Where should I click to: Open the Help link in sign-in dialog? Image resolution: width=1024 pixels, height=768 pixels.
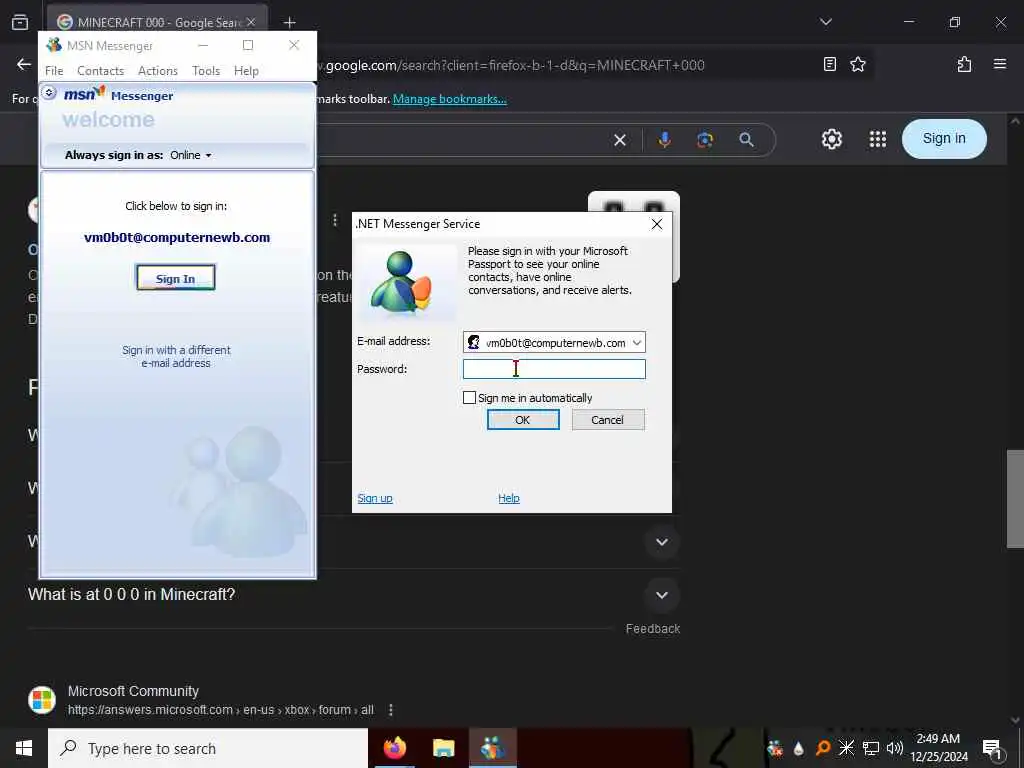point(509,498)
